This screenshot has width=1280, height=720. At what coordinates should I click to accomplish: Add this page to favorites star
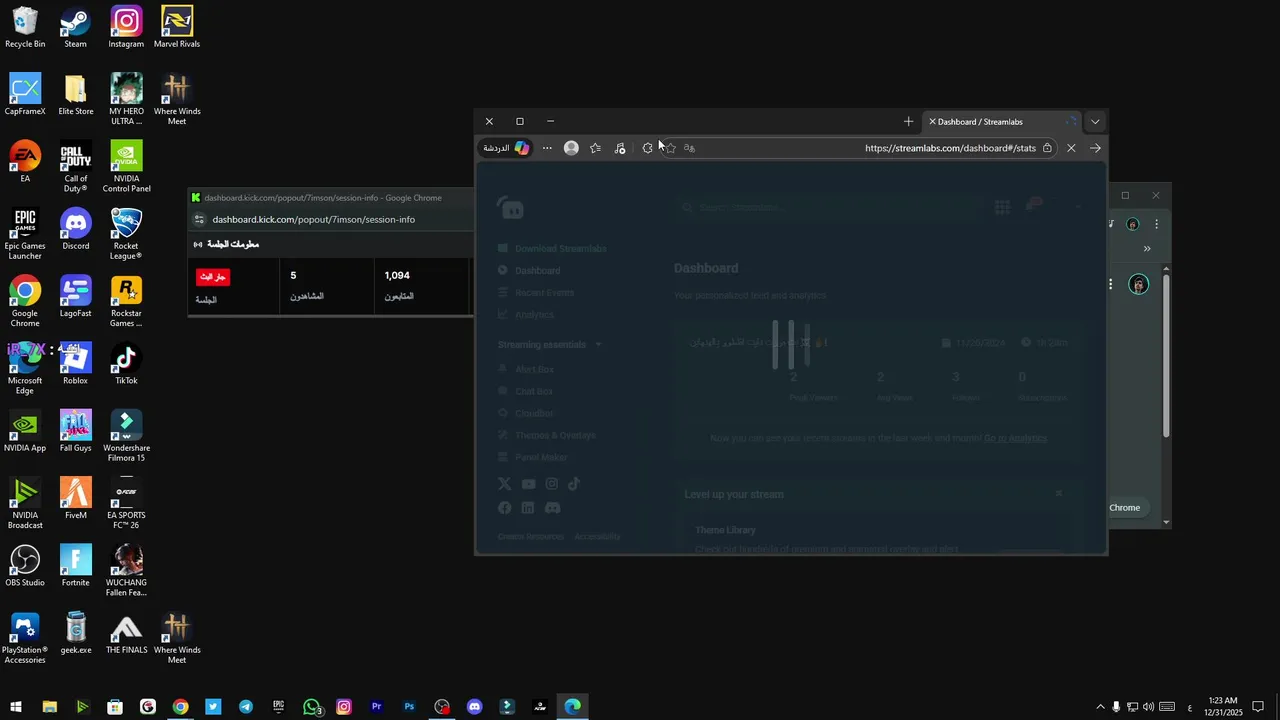670,148
